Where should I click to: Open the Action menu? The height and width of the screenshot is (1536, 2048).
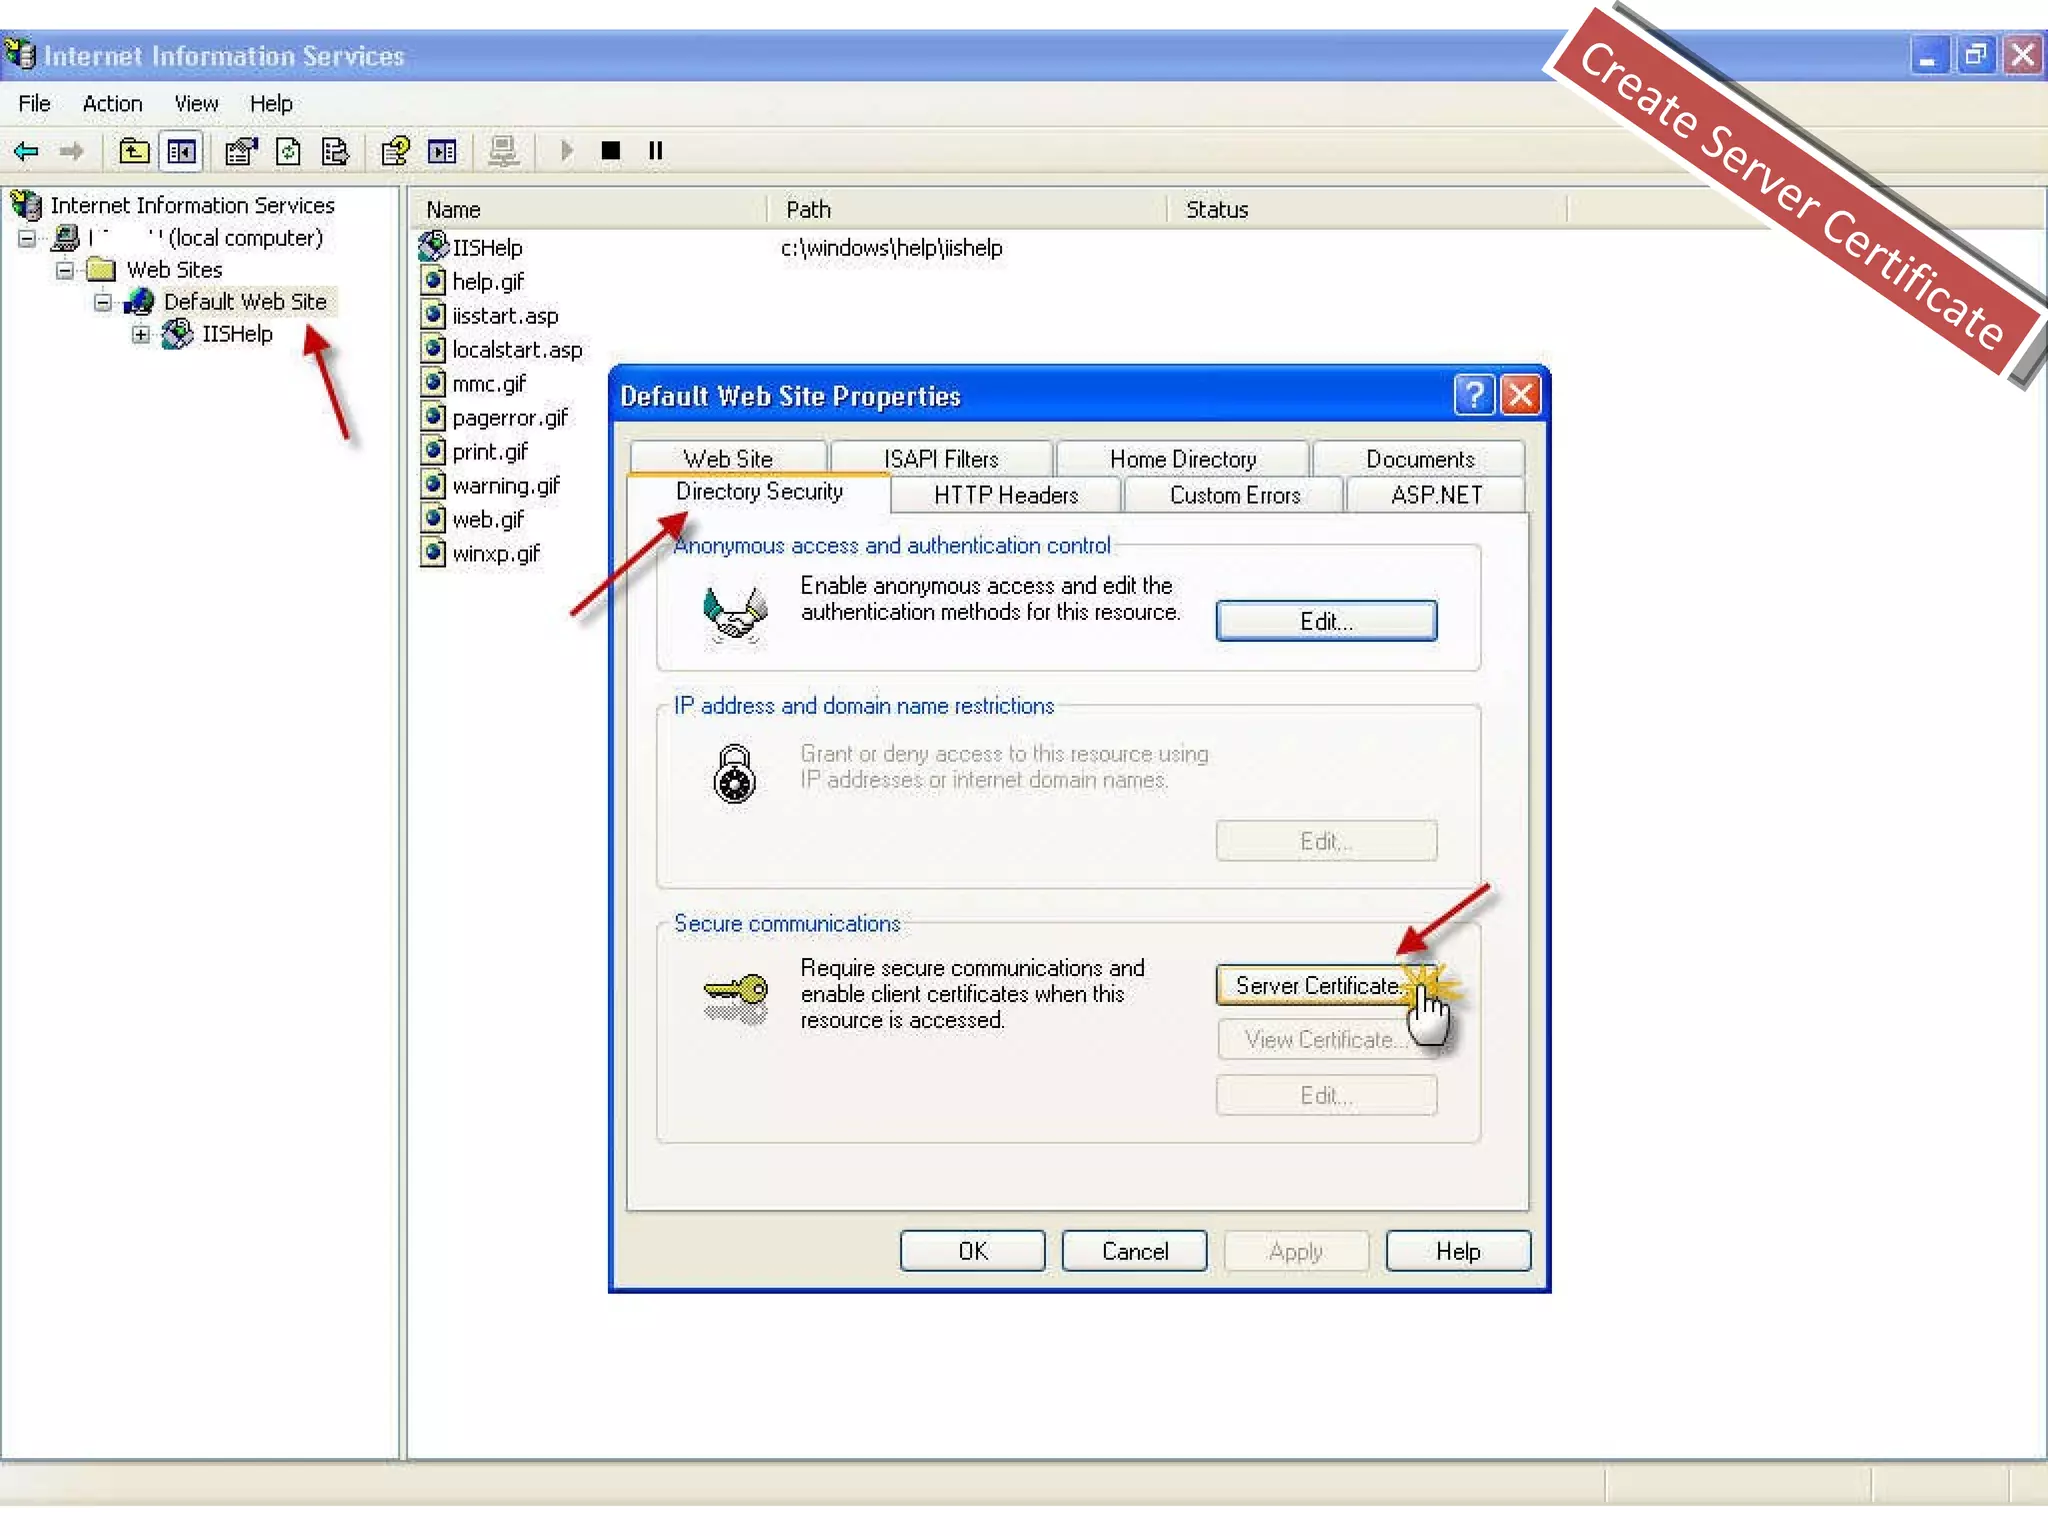coord(112,104)
